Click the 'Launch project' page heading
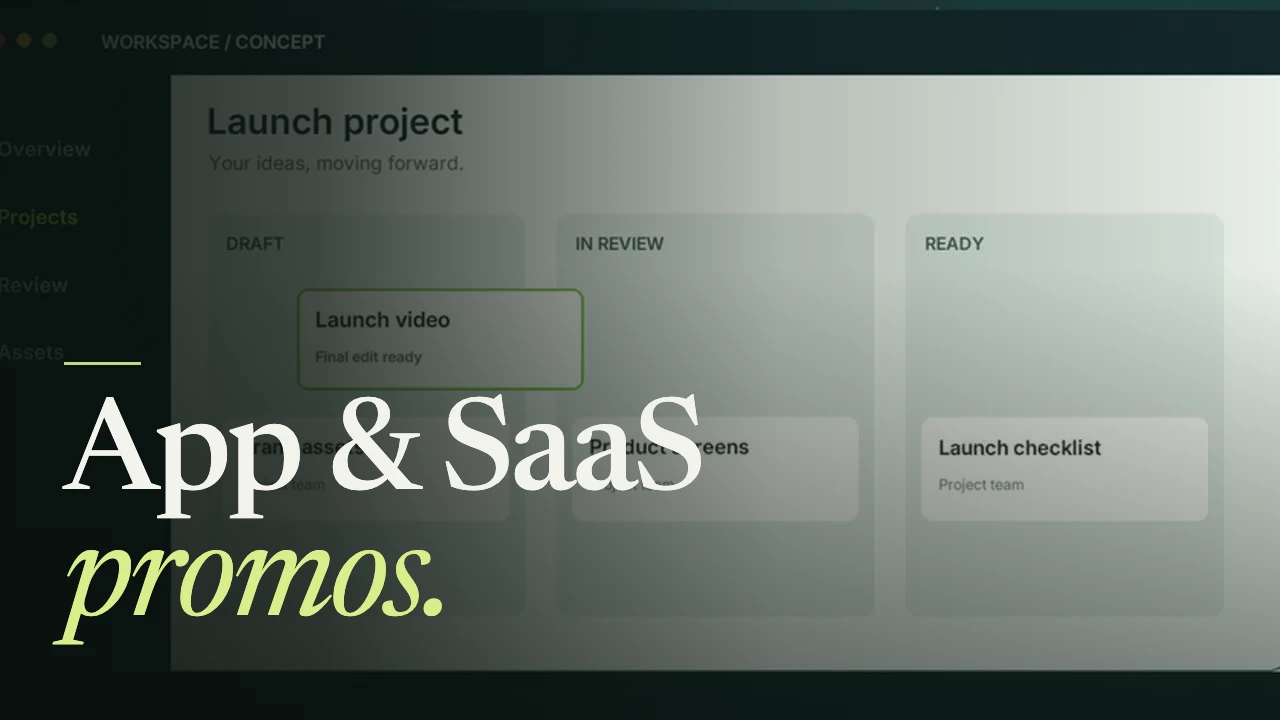The image size is (1280, 720). click(335, 122)
